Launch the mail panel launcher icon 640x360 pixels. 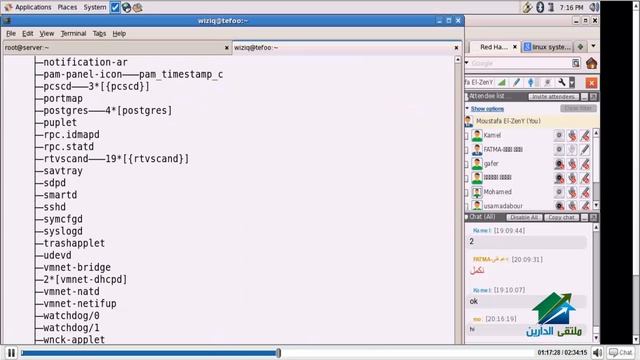(x=138, y=7)
